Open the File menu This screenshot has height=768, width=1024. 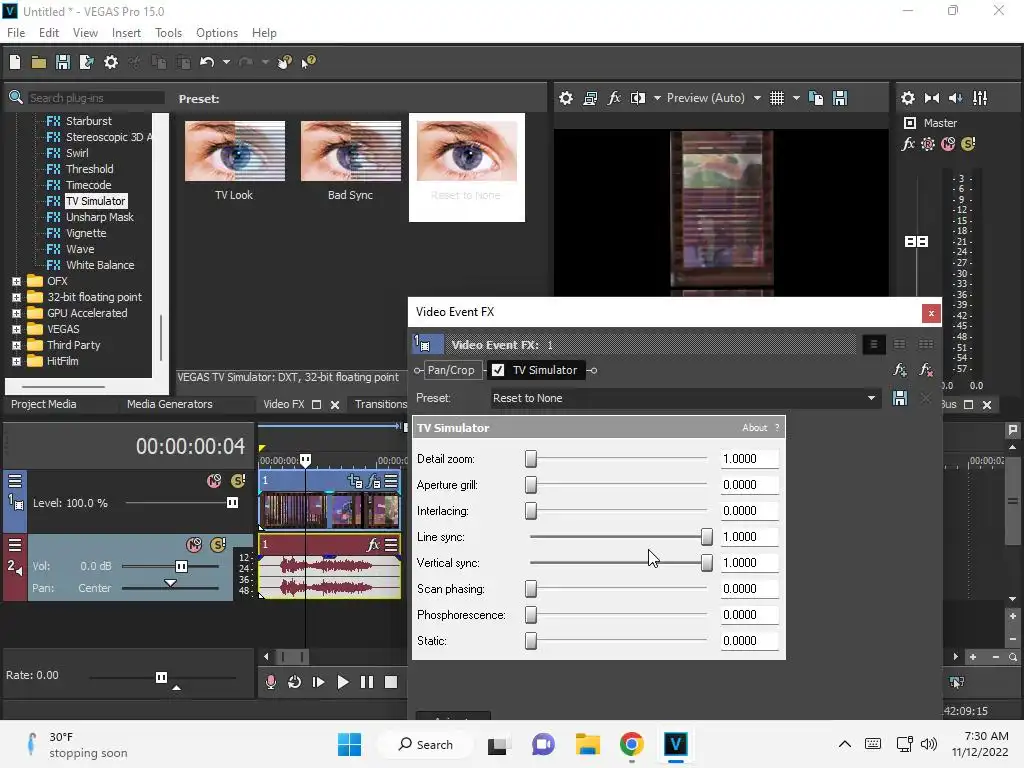click(x=16, y=33)
